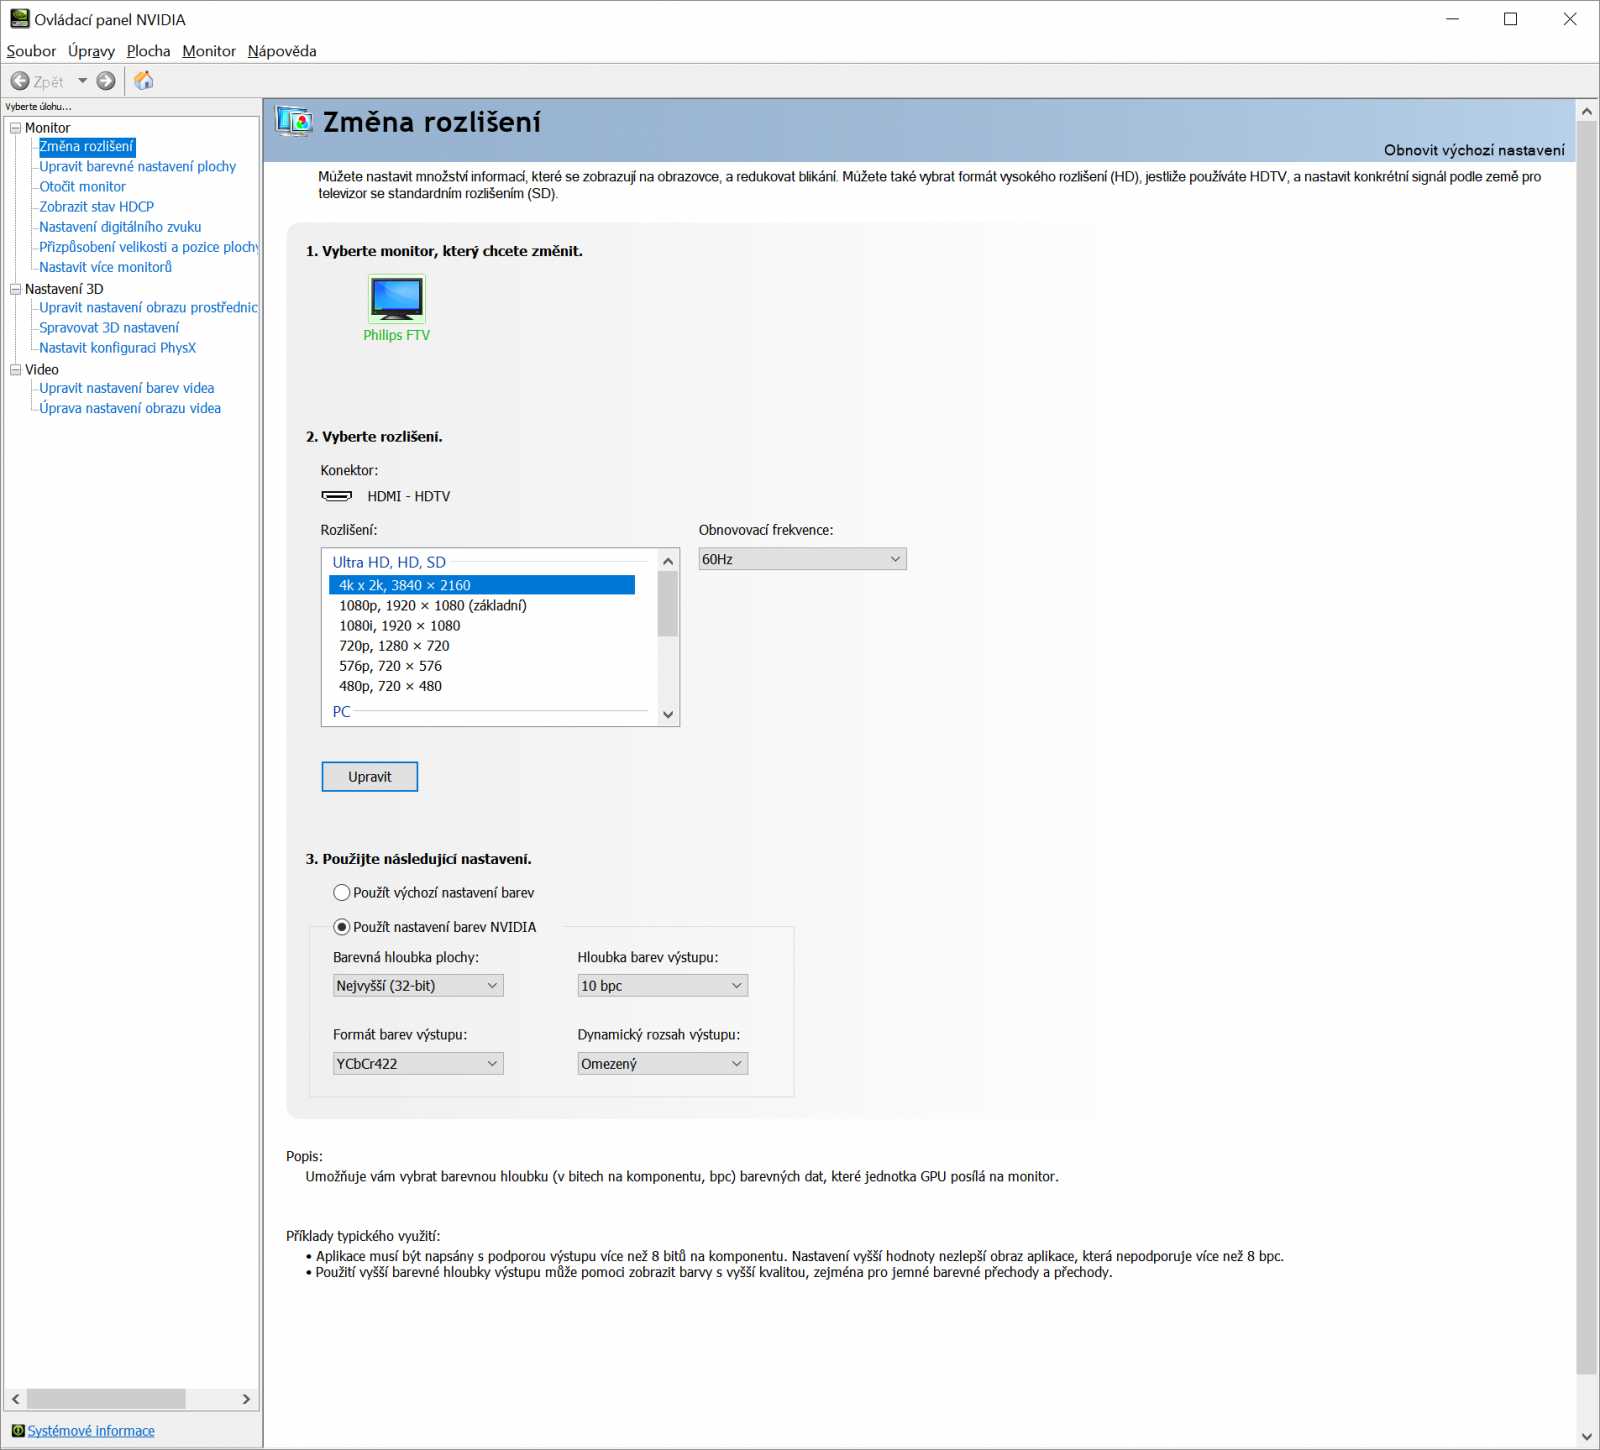Select Změna rozlišení in task tree
Viewport: 1600px width, 1450px height.
click(86, 147)
